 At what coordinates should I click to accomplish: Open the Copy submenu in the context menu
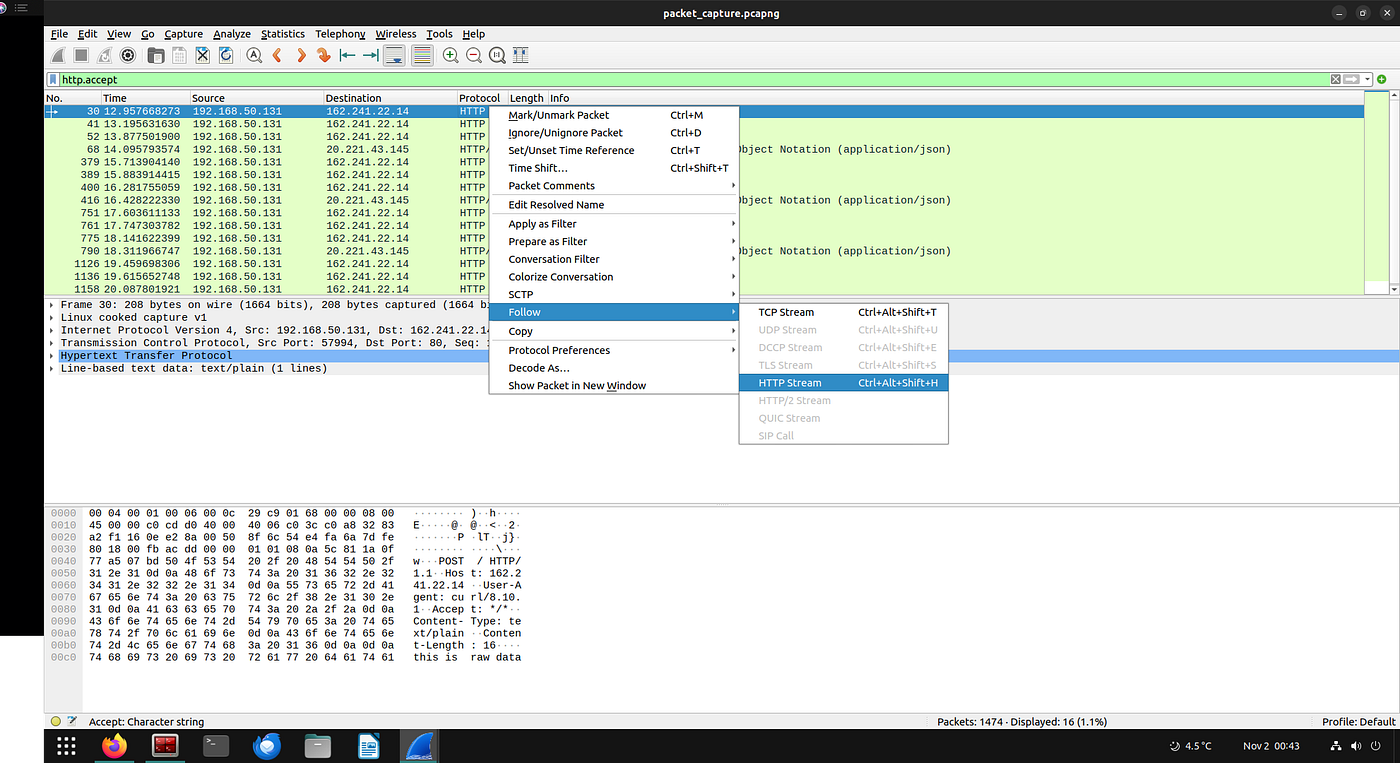tap(613, 331)
